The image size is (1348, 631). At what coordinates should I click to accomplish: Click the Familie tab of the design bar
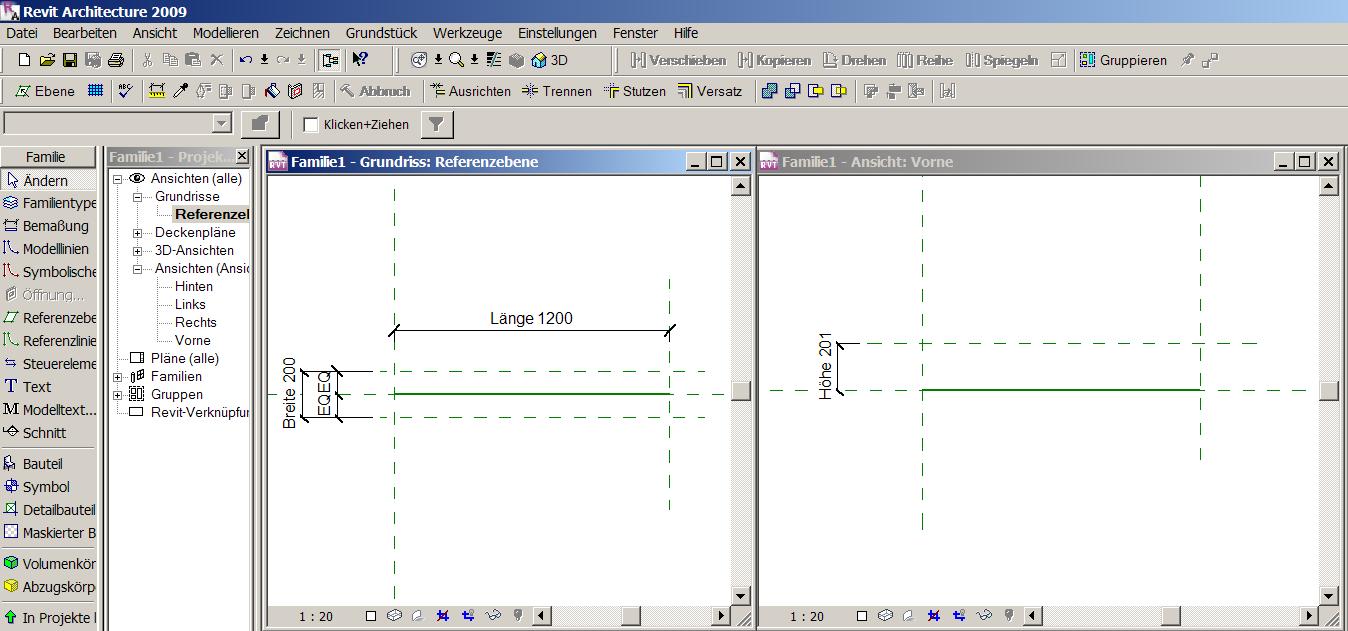tap(46, 157)
